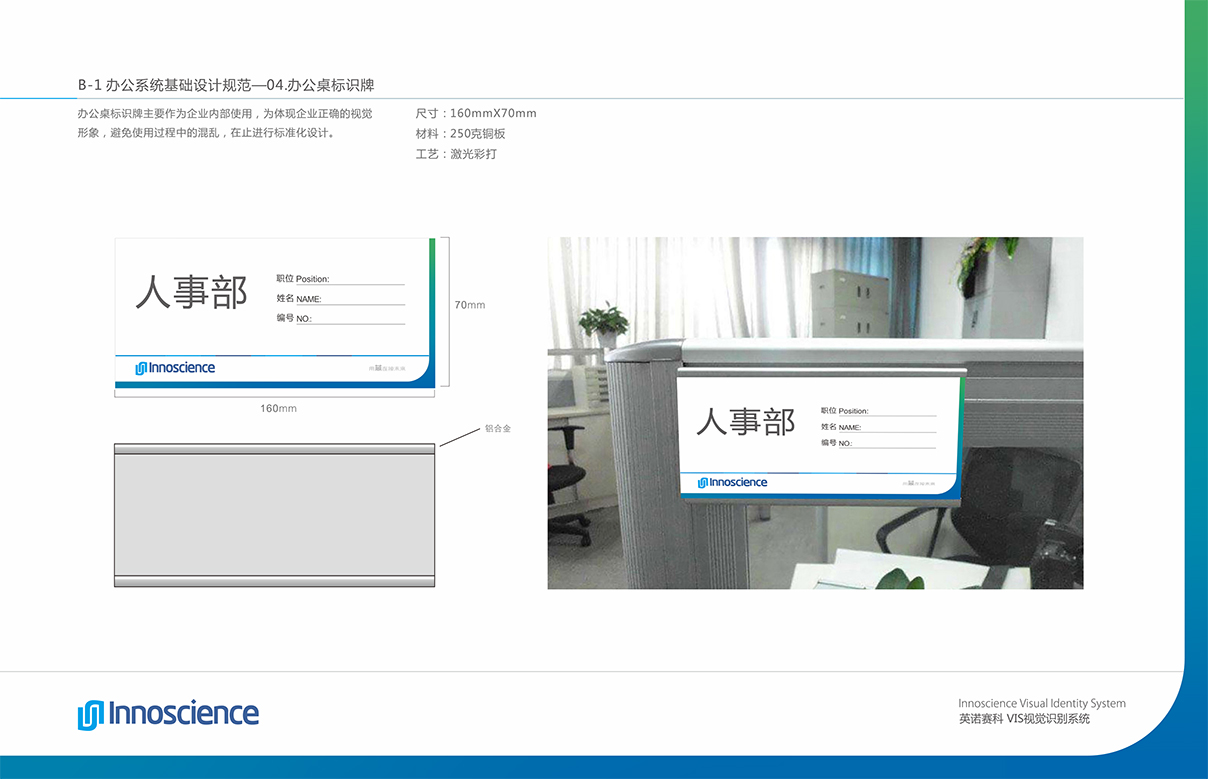
Task: Click the 160mm width dimension label
Action: (x=278, y=409)
